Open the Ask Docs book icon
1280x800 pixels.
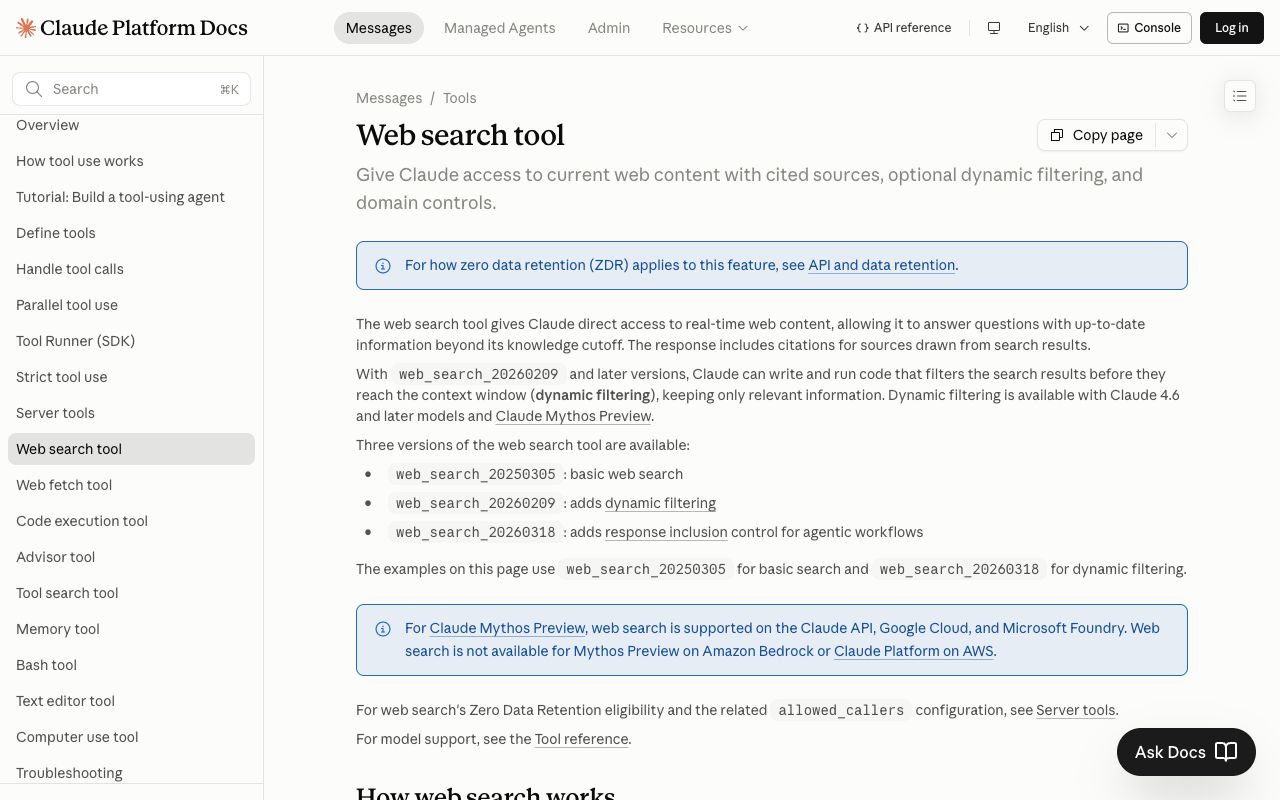pyautogui.click(x=1226, y=752)
